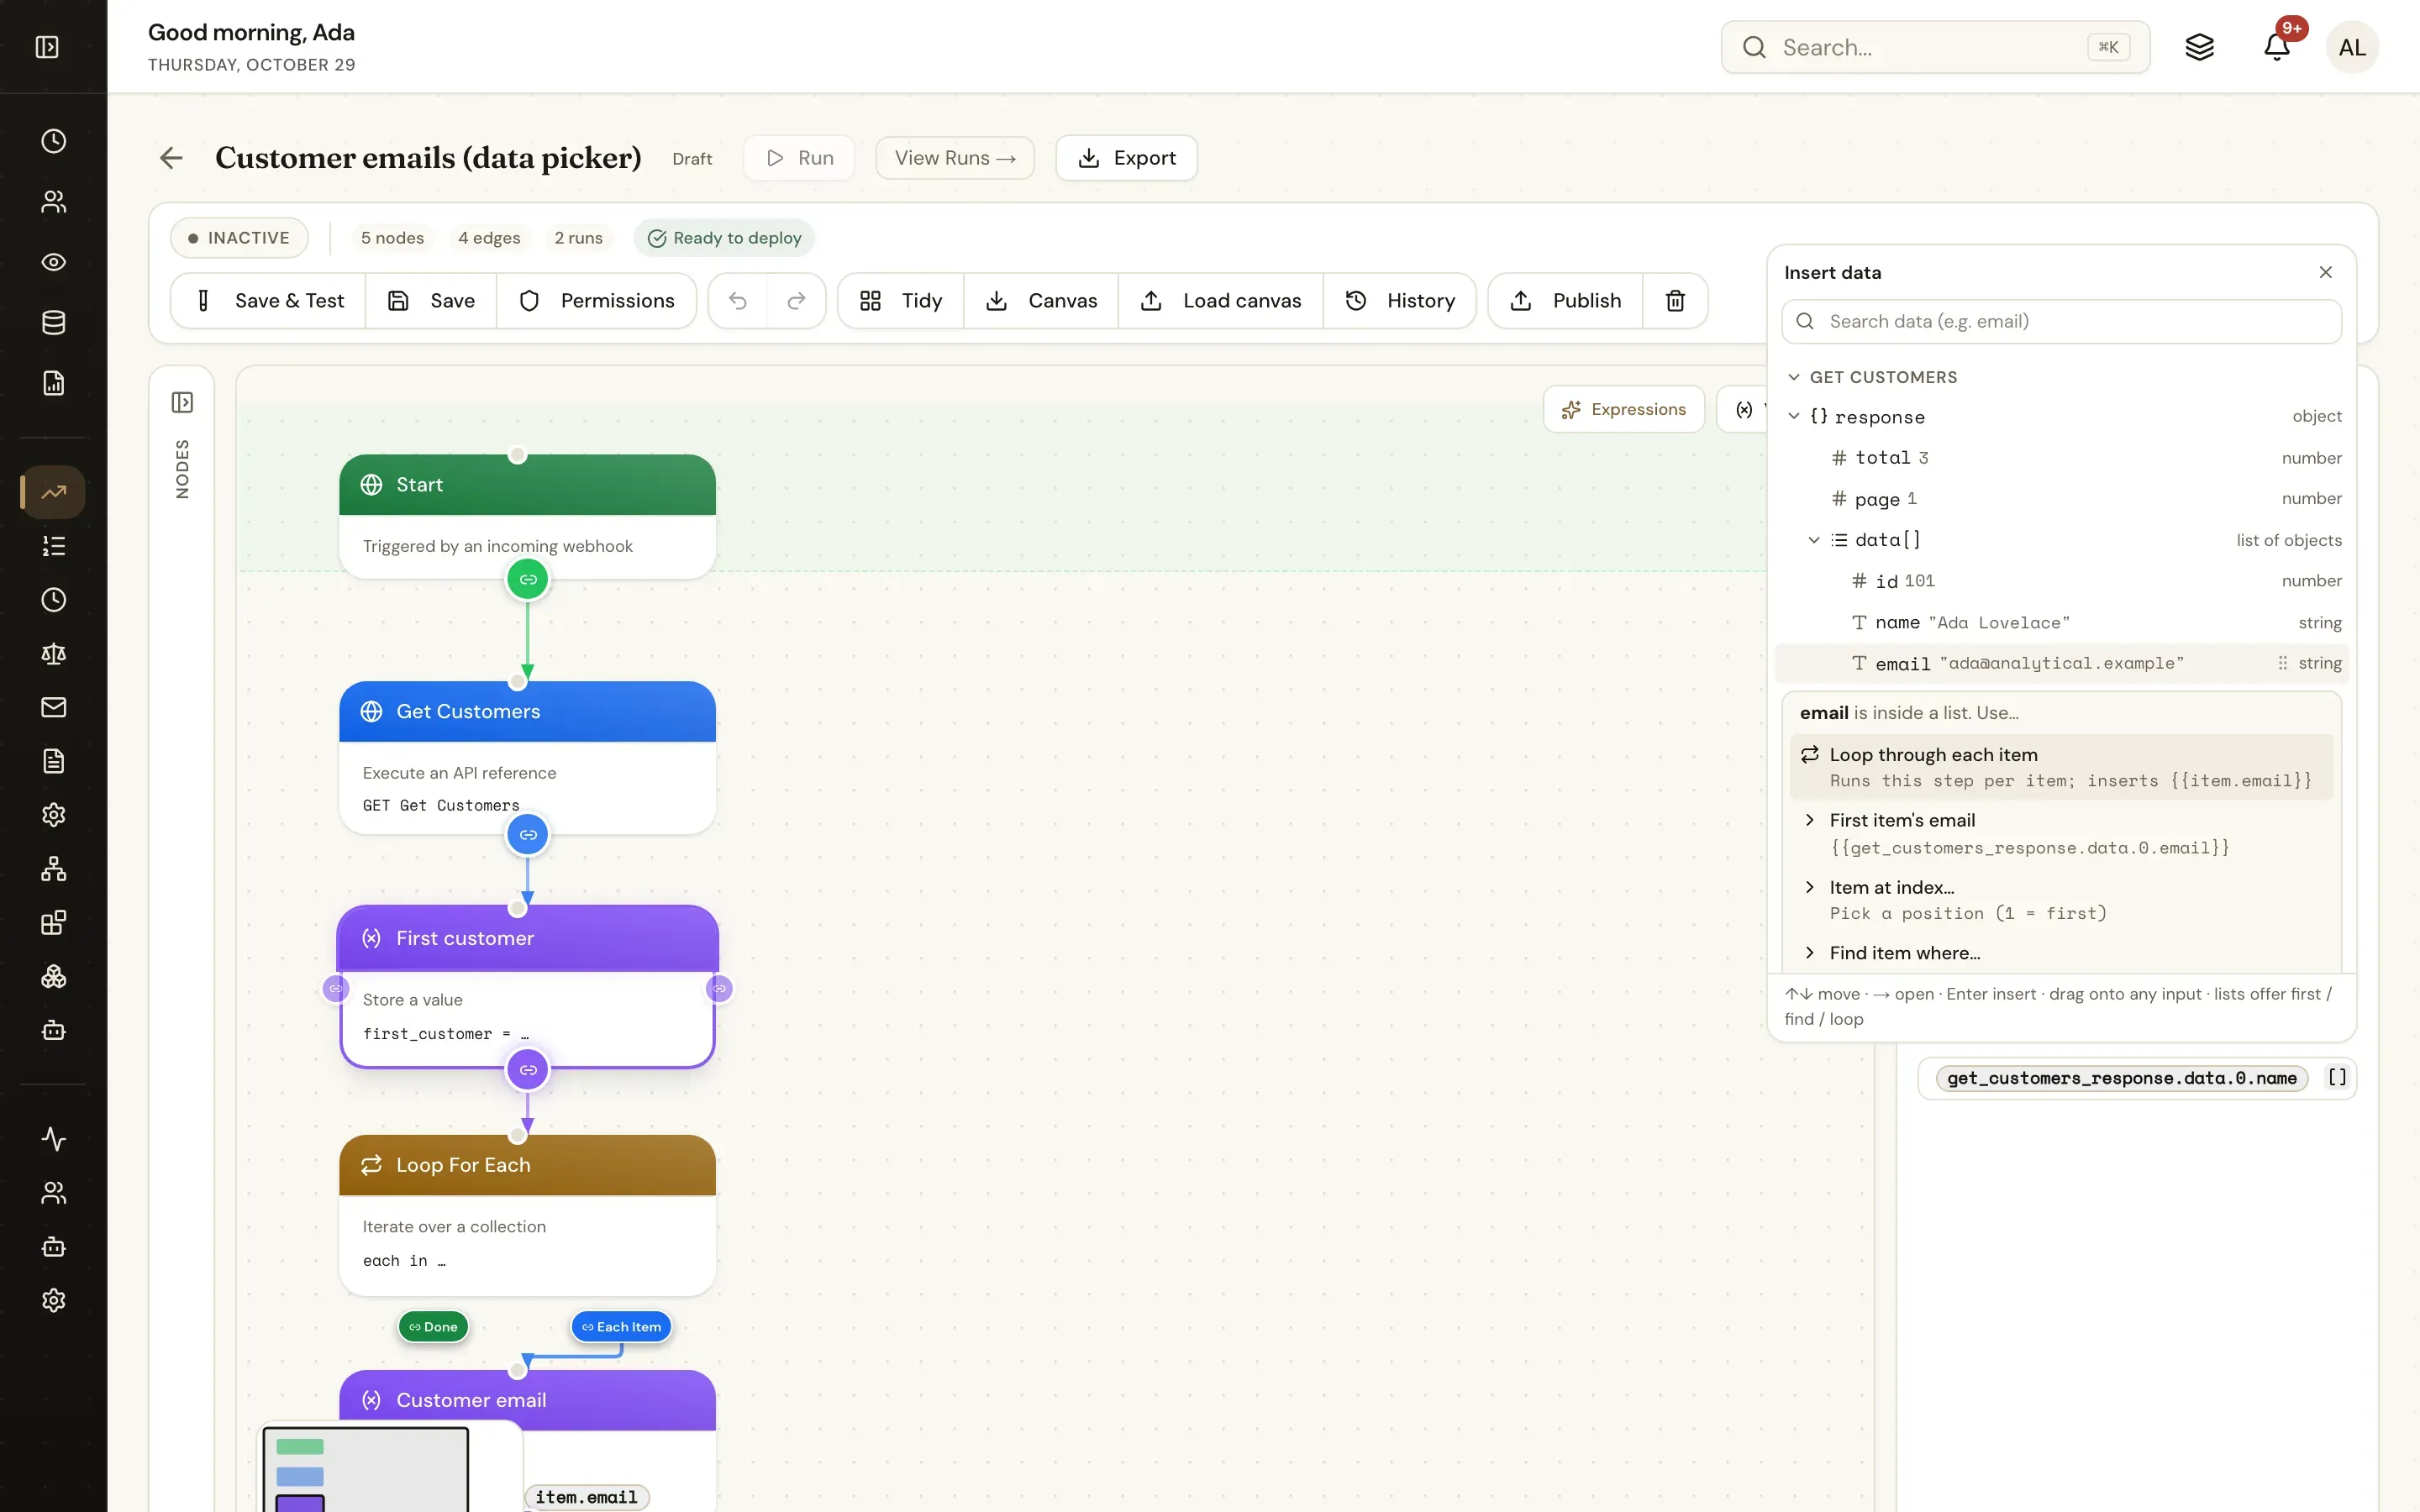Collapse the main sidebar with the top-left panel icon
This screenshot has width=2420, height=1512.
click(47, 47)
